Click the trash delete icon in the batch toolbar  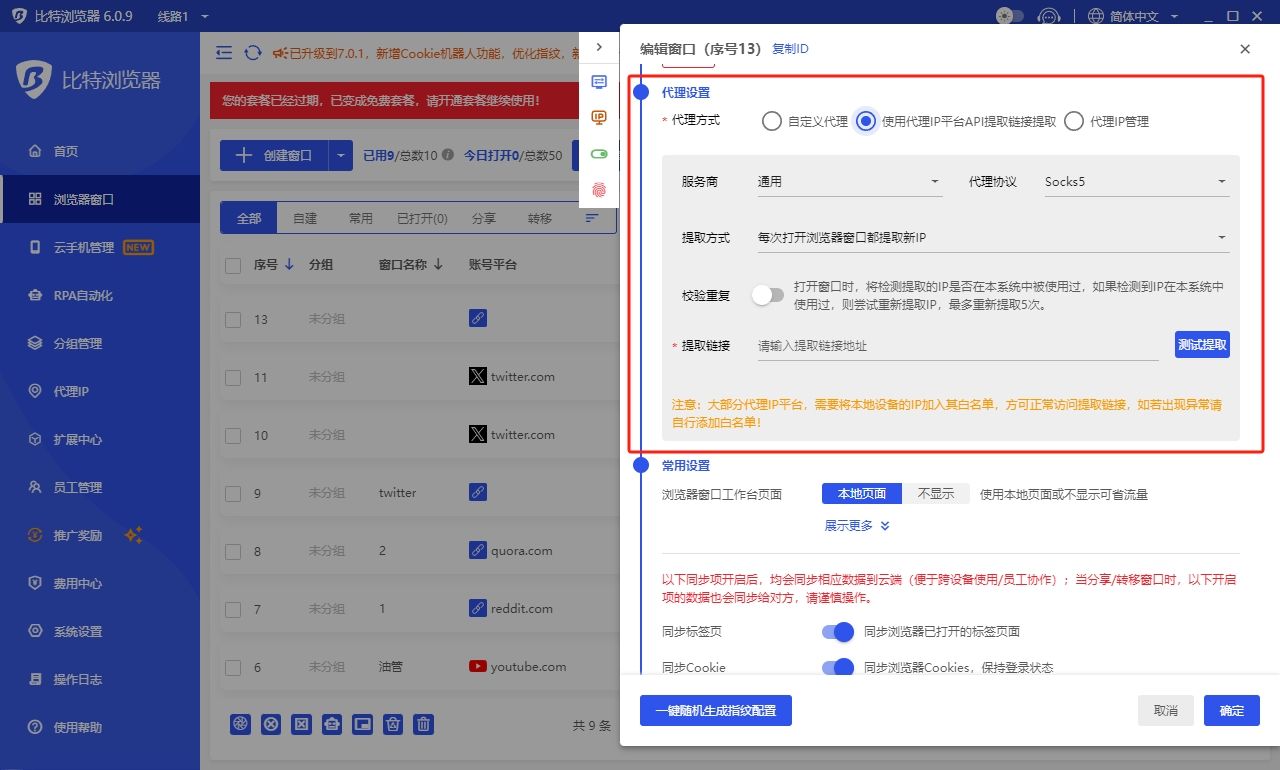click(x=423, y=724)
